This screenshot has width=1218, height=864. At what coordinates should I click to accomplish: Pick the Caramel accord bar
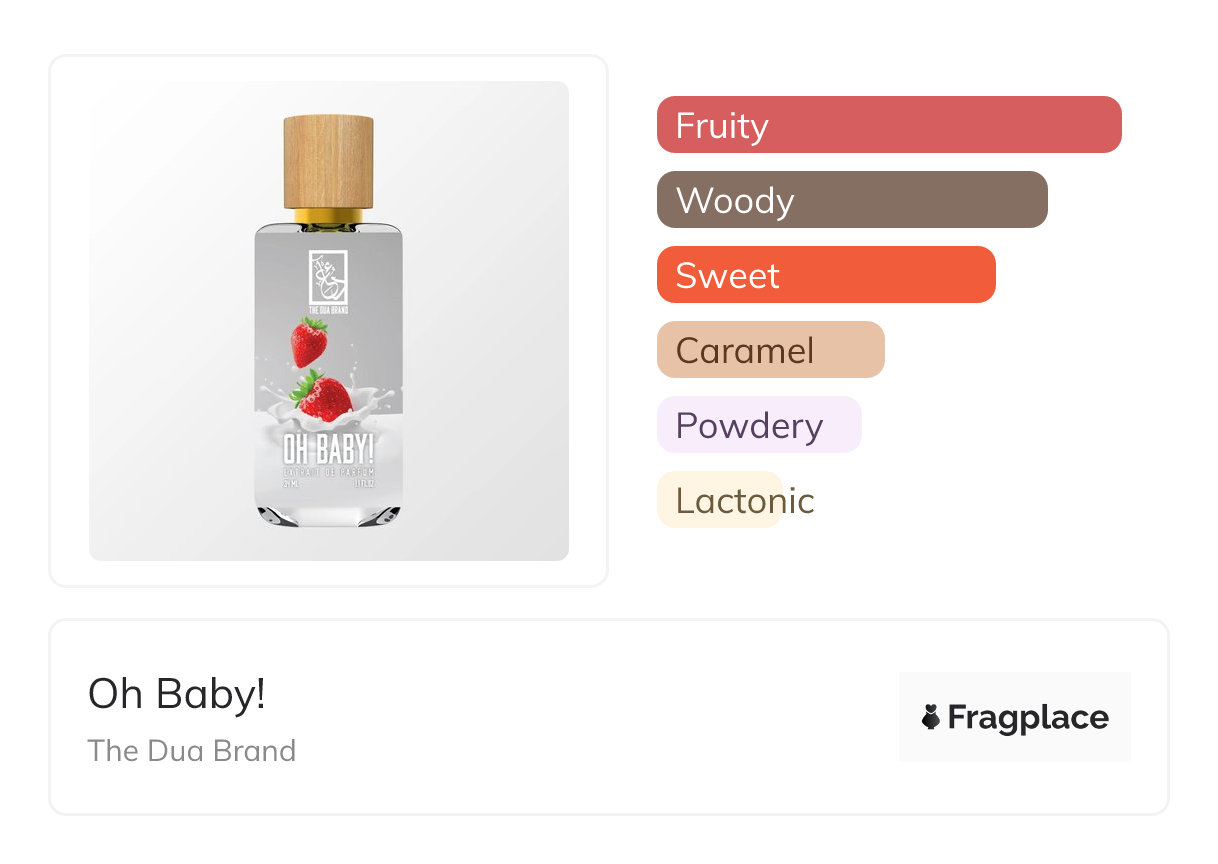pyautogui.click(x=770, y=350)
